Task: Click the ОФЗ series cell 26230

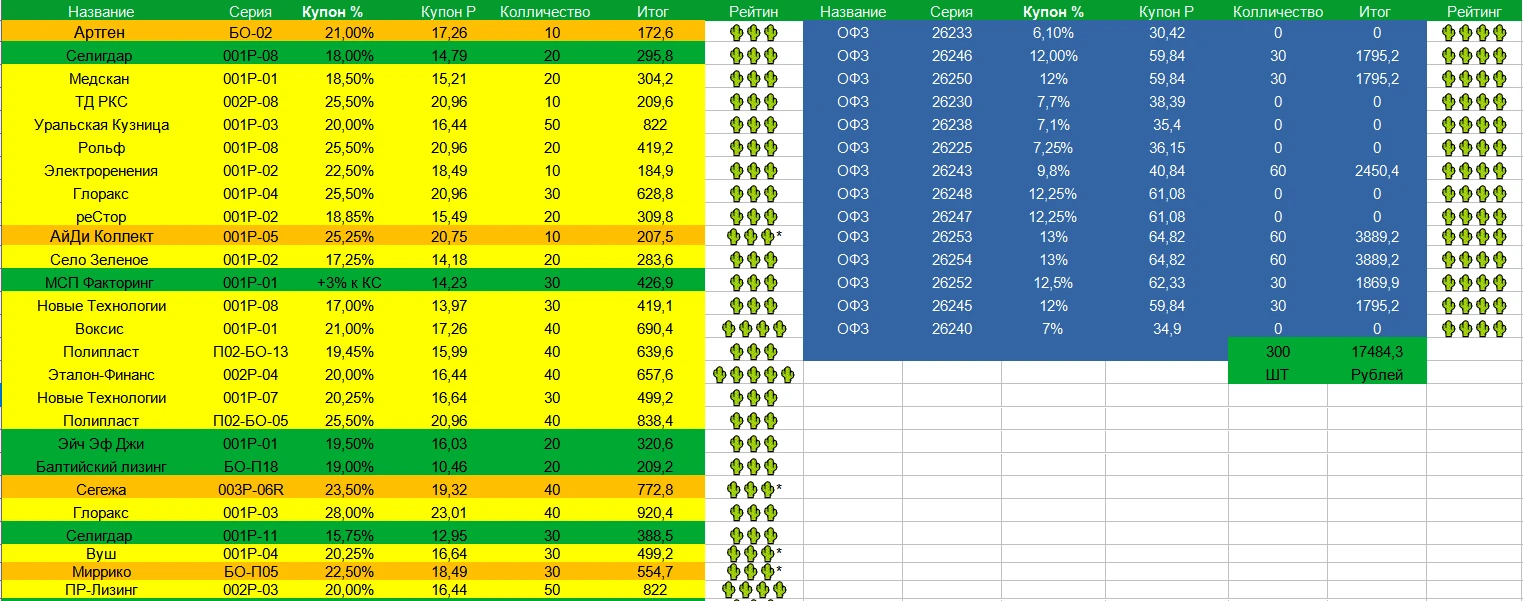Action: (x=952, y=102)
